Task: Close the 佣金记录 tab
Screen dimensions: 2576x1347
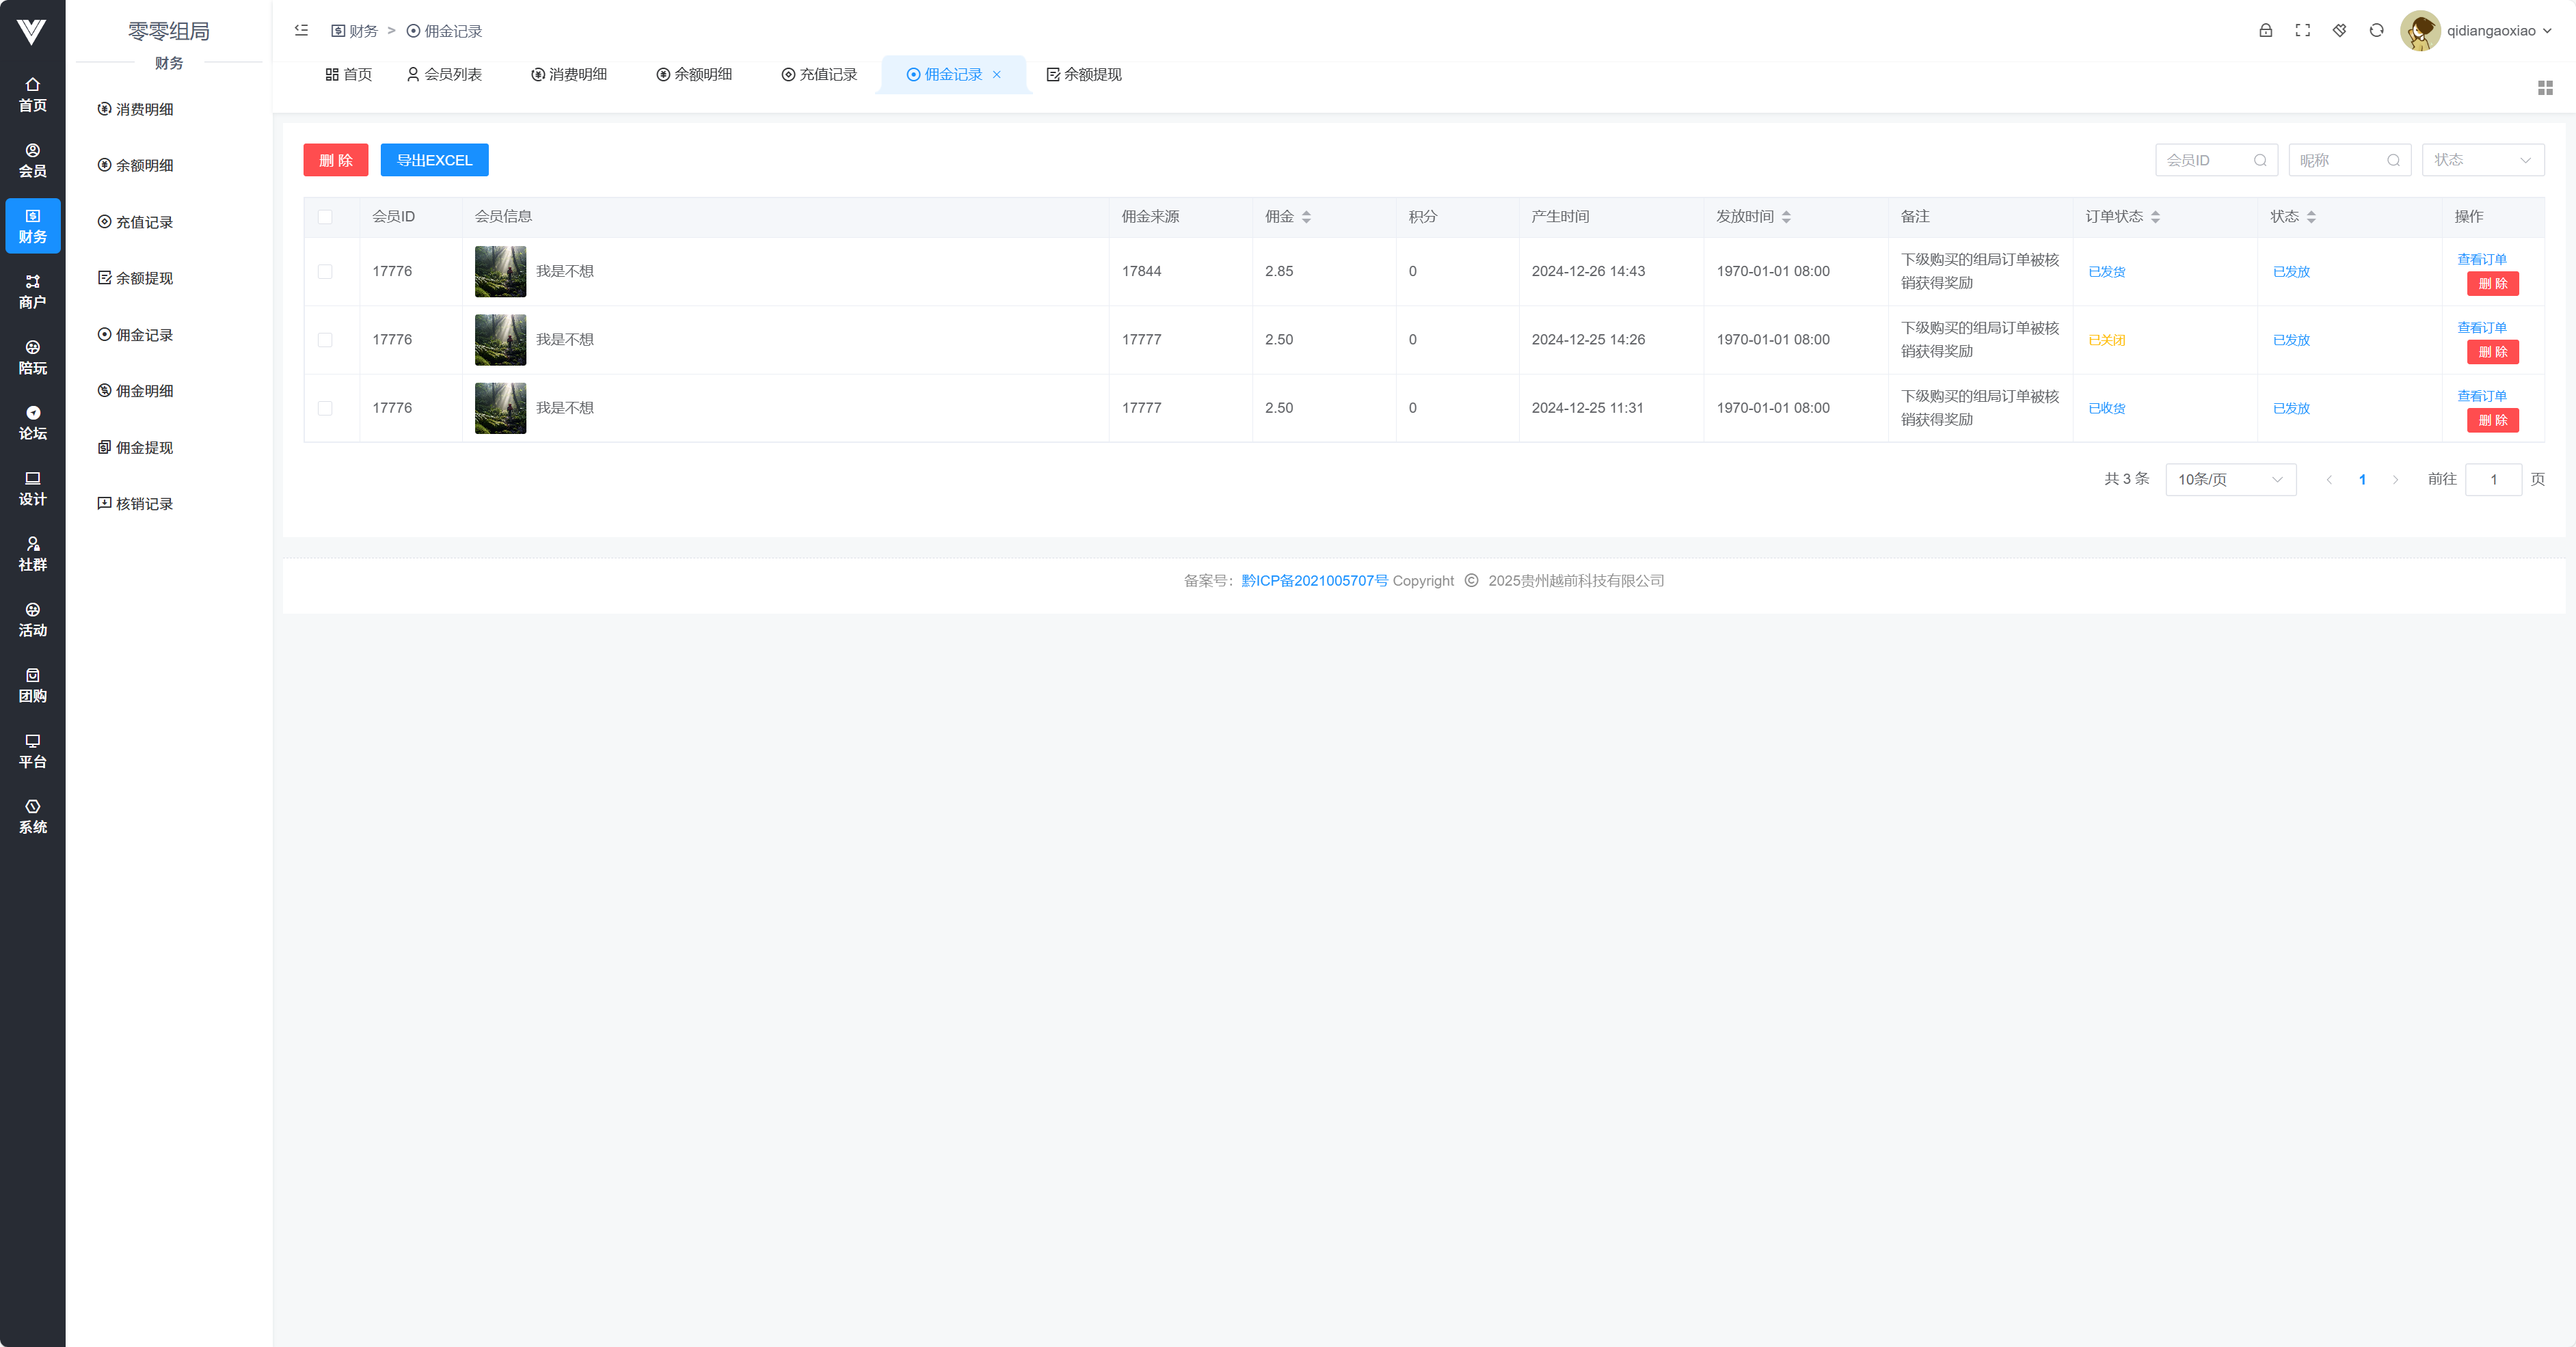Action: coord(996,74)
